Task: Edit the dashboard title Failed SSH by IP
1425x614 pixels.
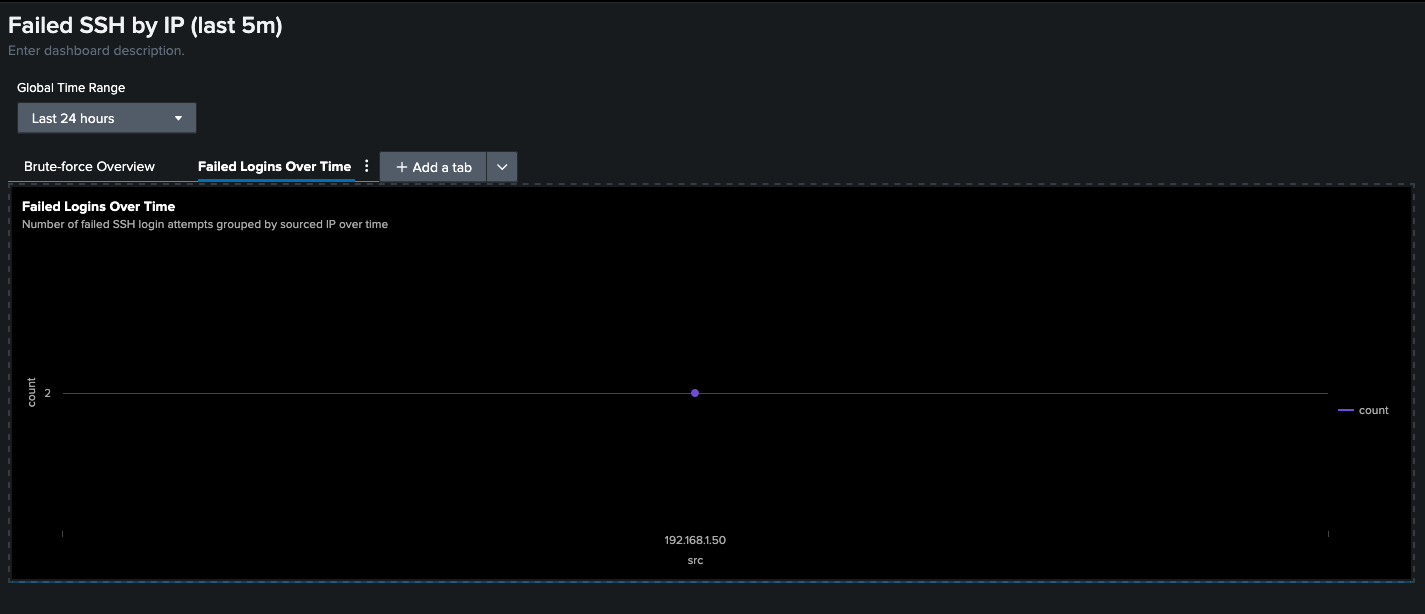Action: click(145, 26)
